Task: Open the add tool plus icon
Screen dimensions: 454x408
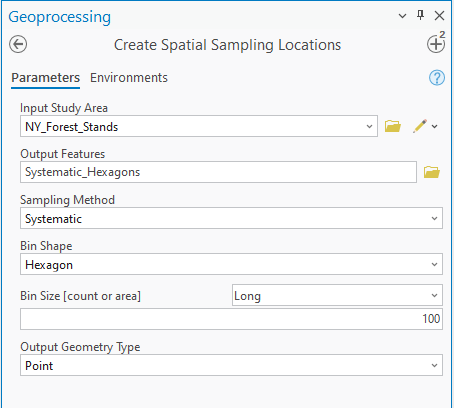Action: tap(436, 44)
